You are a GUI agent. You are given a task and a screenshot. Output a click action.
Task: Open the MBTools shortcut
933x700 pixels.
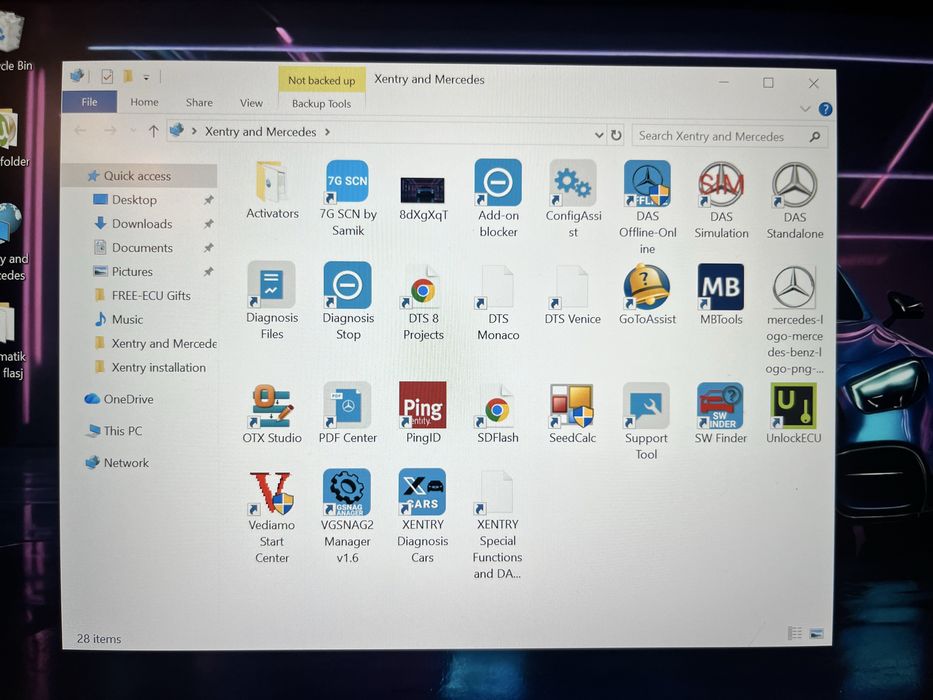click(721, 295)
